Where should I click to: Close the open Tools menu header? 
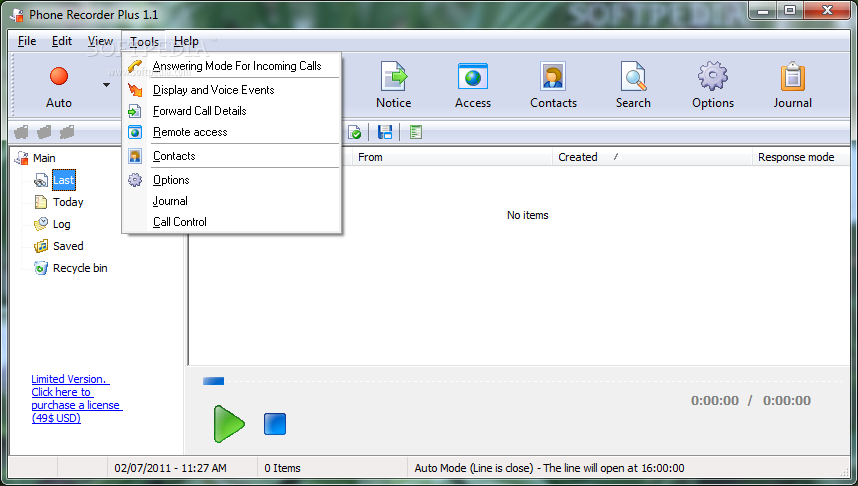[144, 42]
